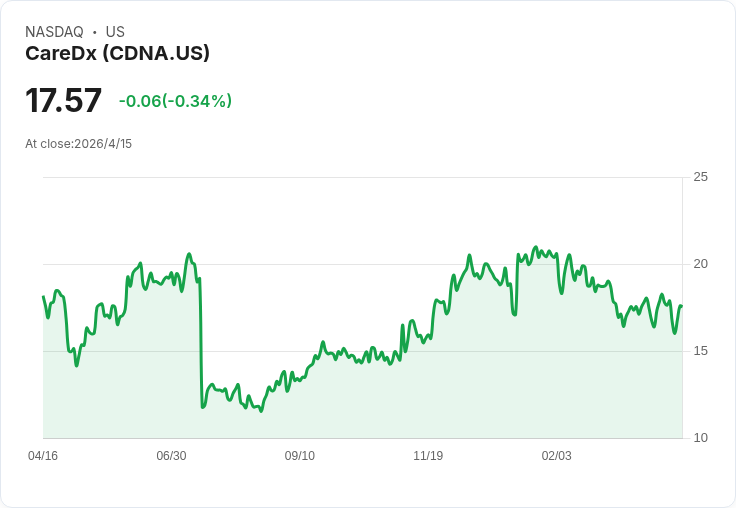Click the 17.57 current price
This screenshot has width=736, height=508.
[63, 101]
